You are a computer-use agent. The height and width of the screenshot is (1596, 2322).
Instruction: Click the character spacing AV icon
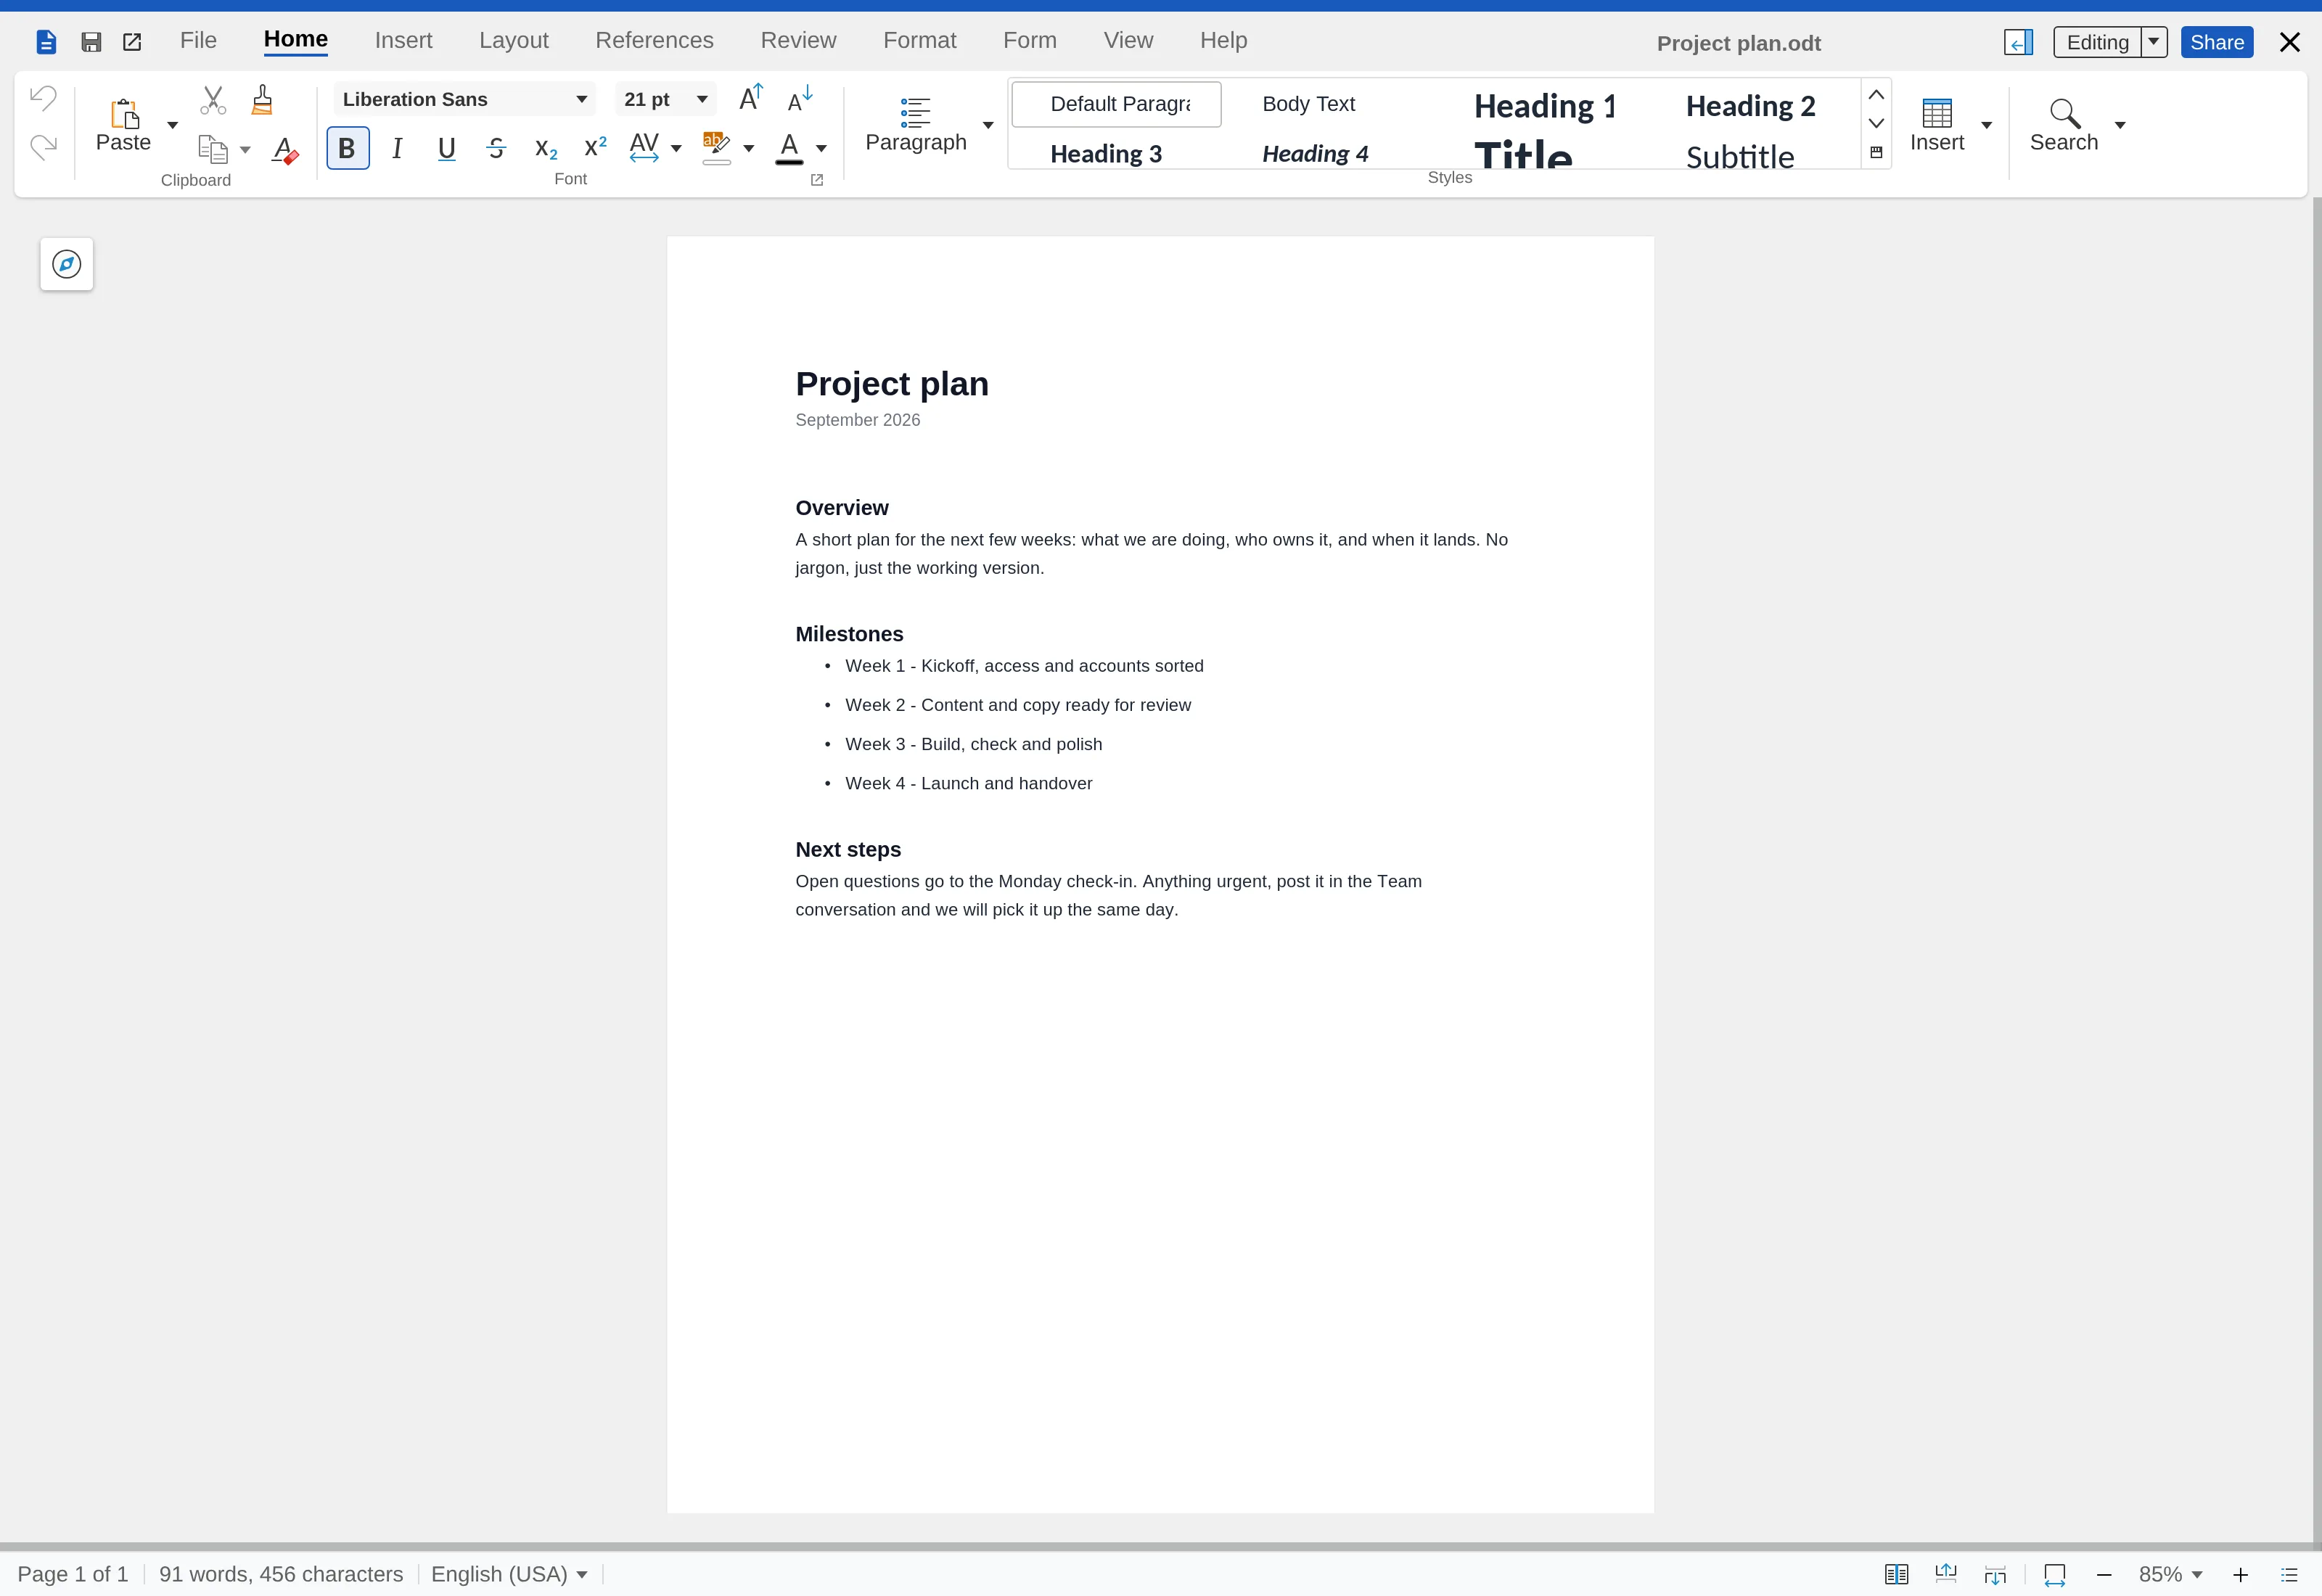coord(644,147)
